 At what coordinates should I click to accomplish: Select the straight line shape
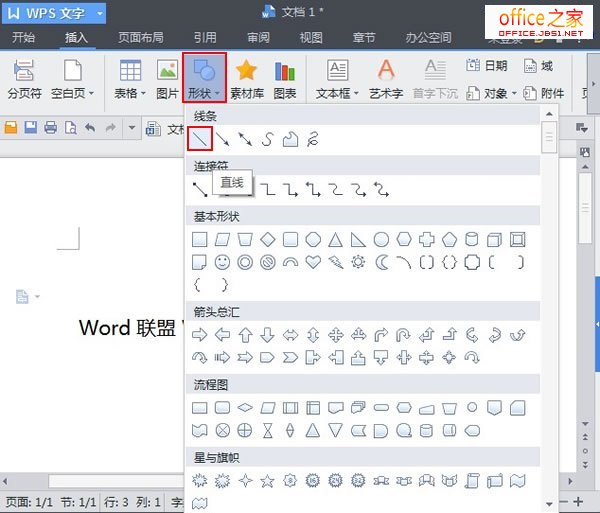tap(200, 138)
